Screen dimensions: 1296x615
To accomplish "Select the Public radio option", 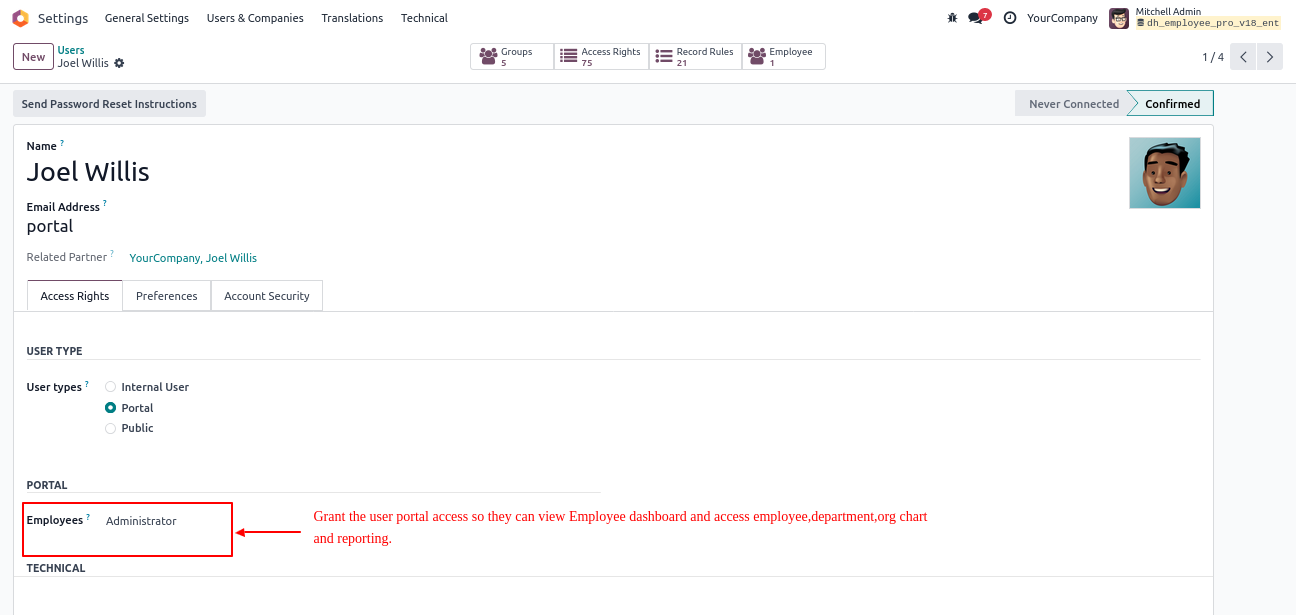I will [x=111, y=428].
